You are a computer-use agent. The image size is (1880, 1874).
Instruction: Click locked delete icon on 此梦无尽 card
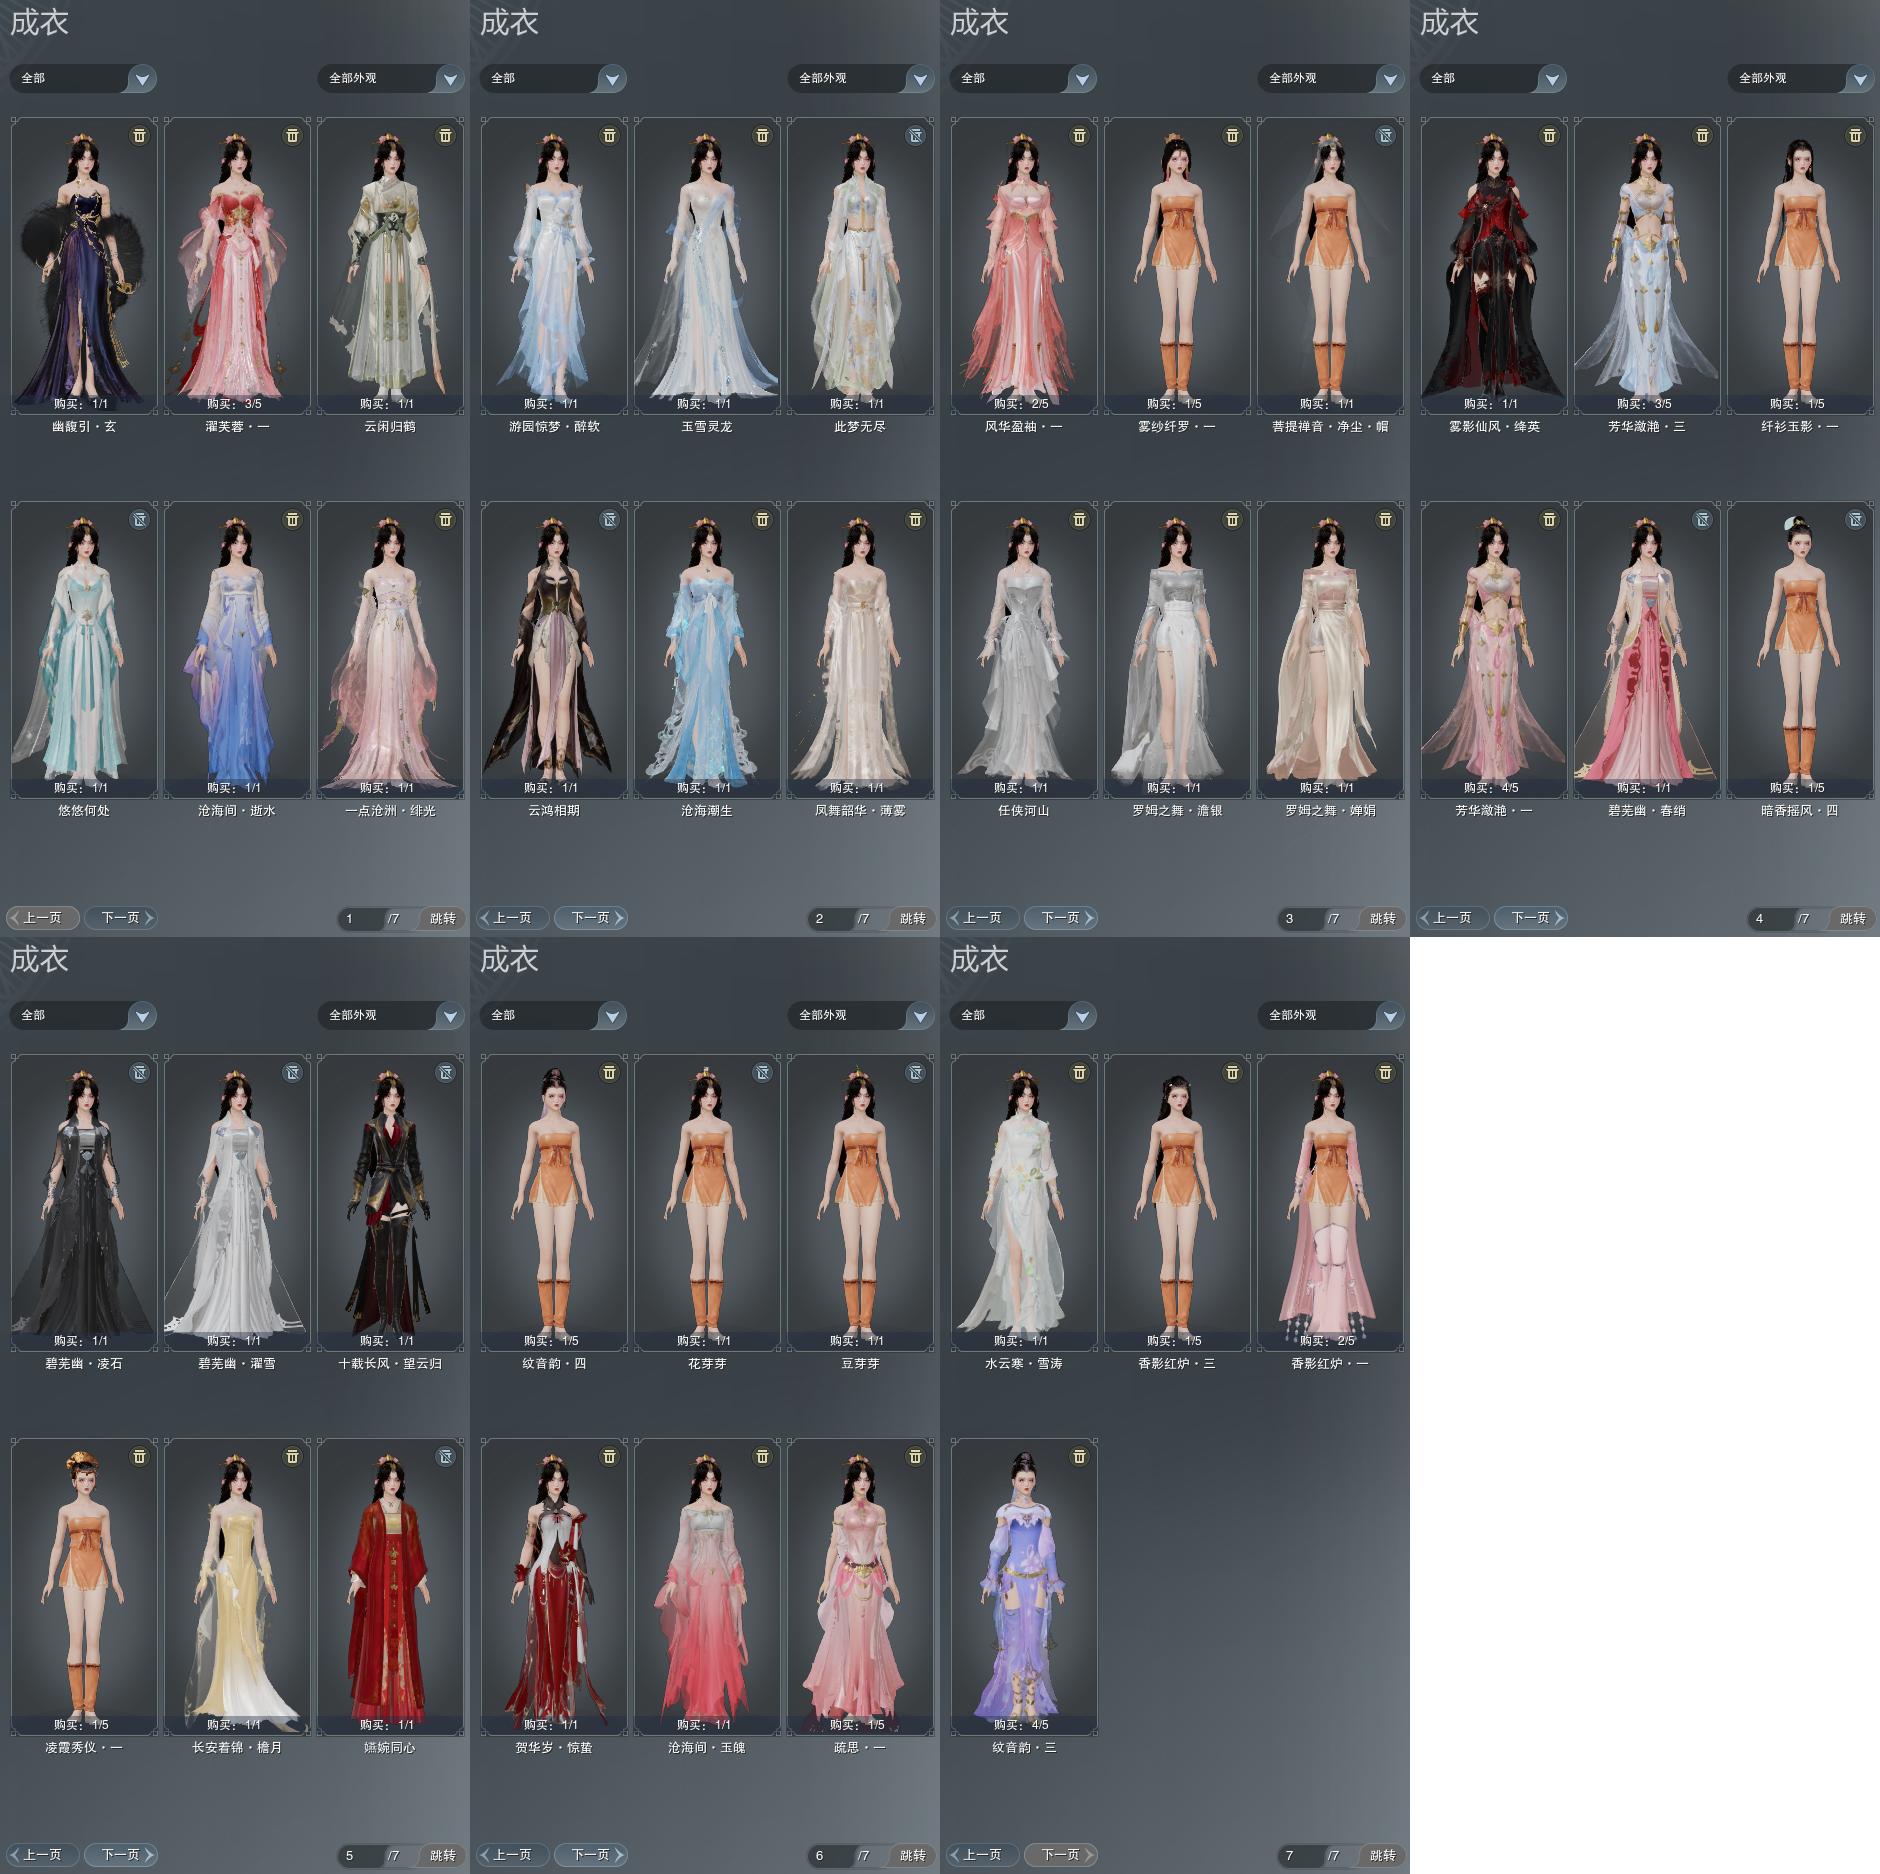915,135
